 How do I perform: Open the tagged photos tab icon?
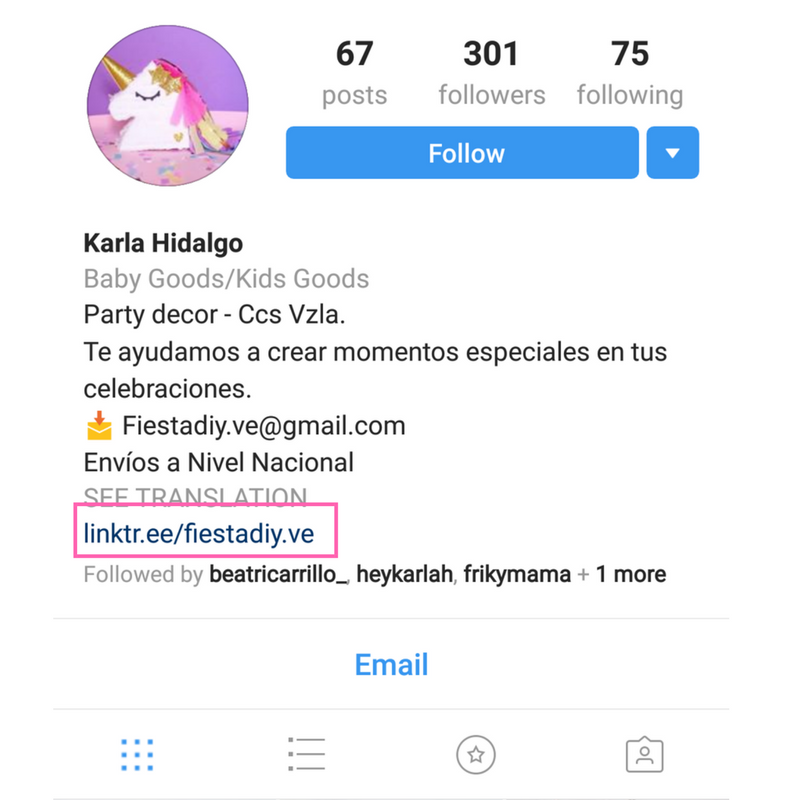click(644, 754)
